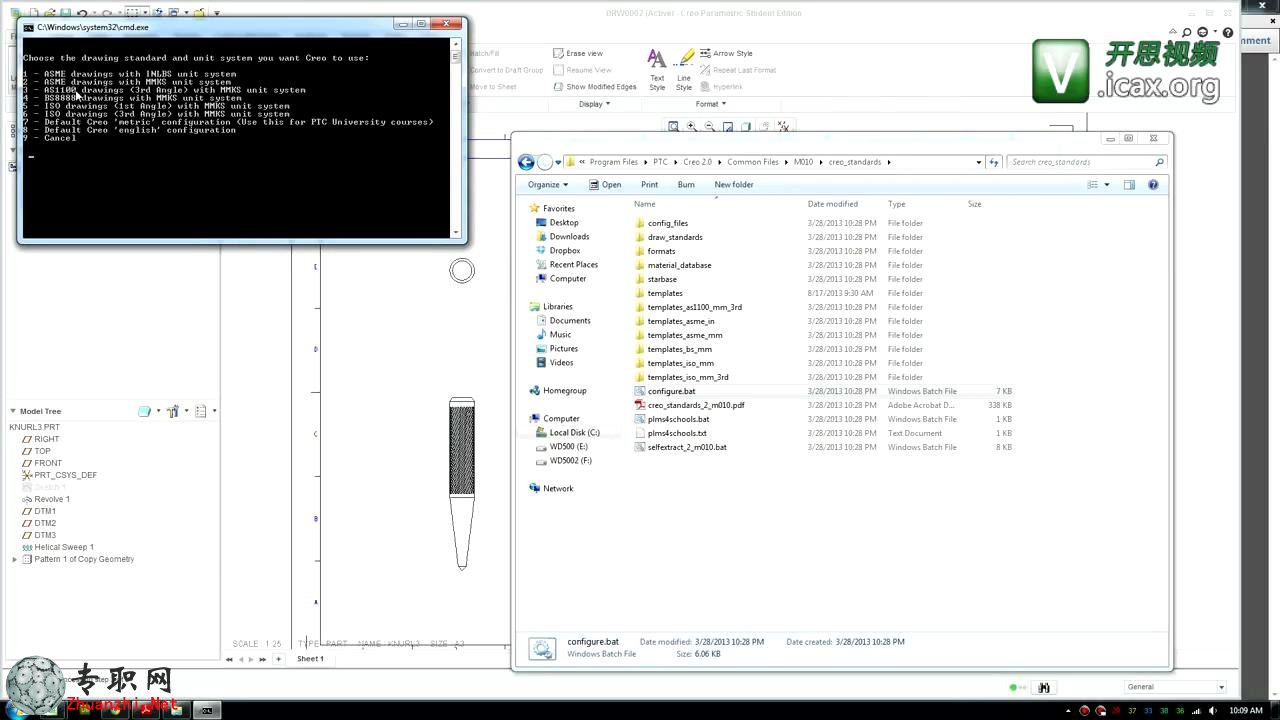The width and height of the screenshot is (1280, 720).
Task: Click Open in Explorer toolbar
Action: 605,185
